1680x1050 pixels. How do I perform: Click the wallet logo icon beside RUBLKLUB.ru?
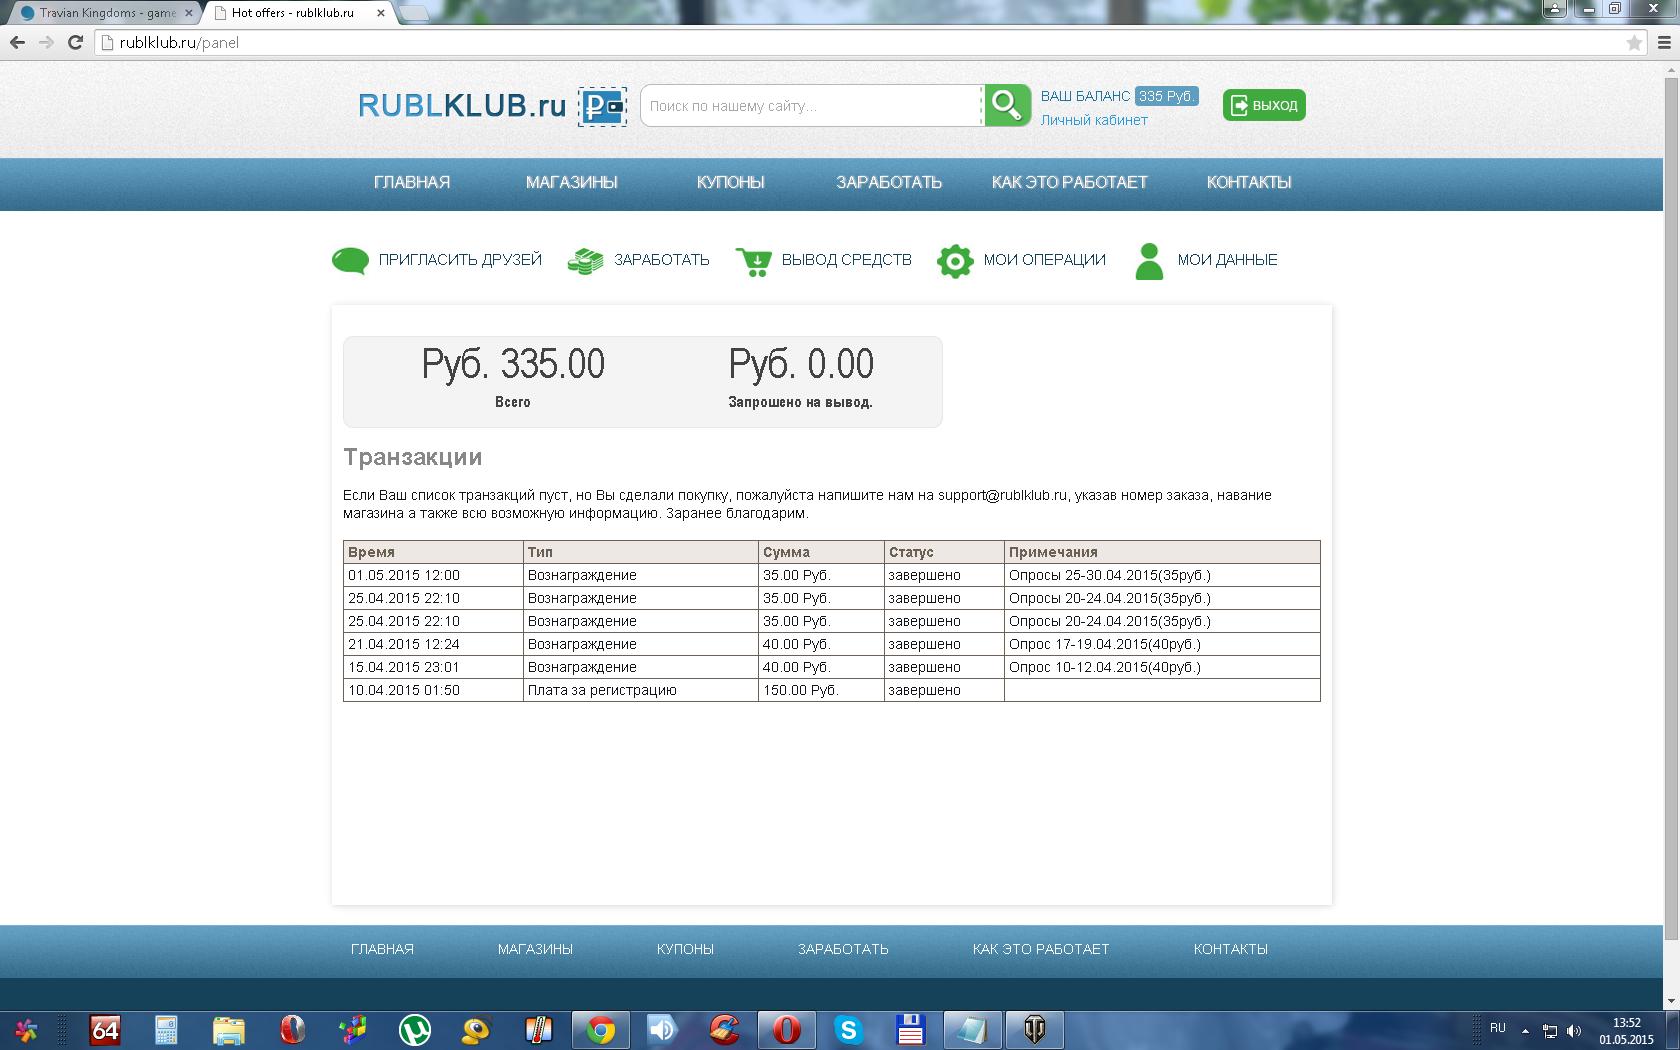[603, 106]
